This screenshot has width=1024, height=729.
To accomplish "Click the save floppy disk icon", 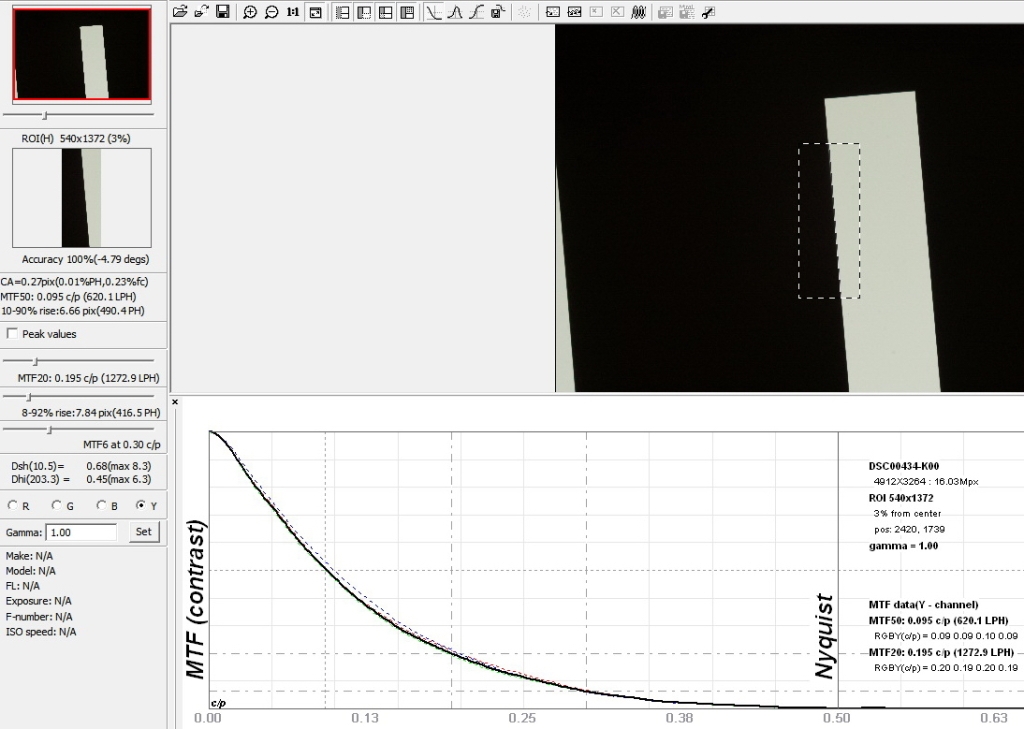I will 222,12.
